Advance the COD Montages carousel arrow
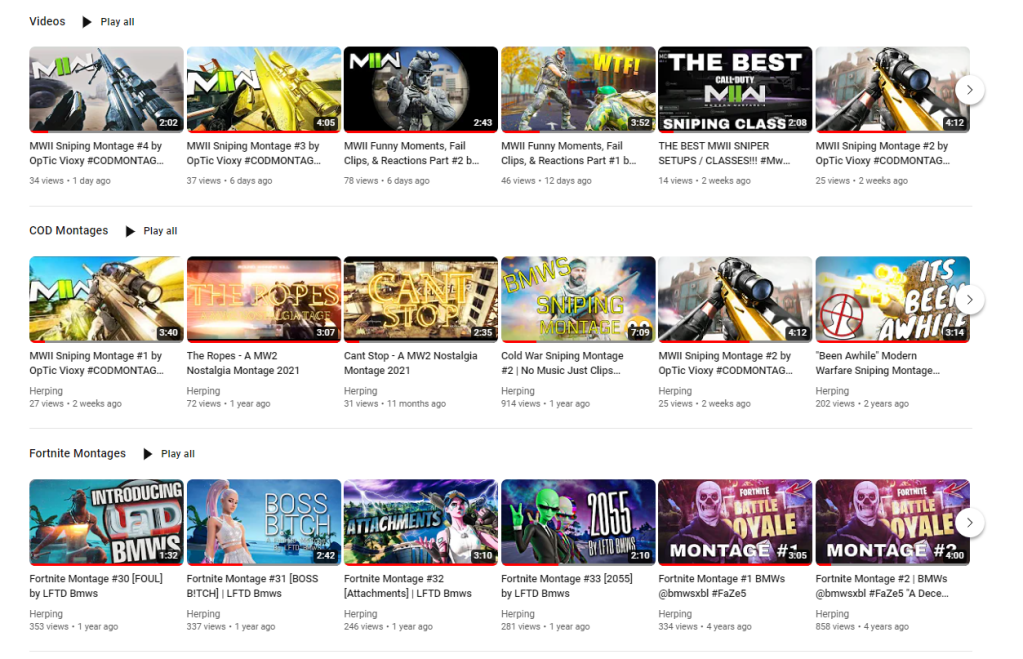This screenshot has width=1023, height=659. click(x=970, y=299)
